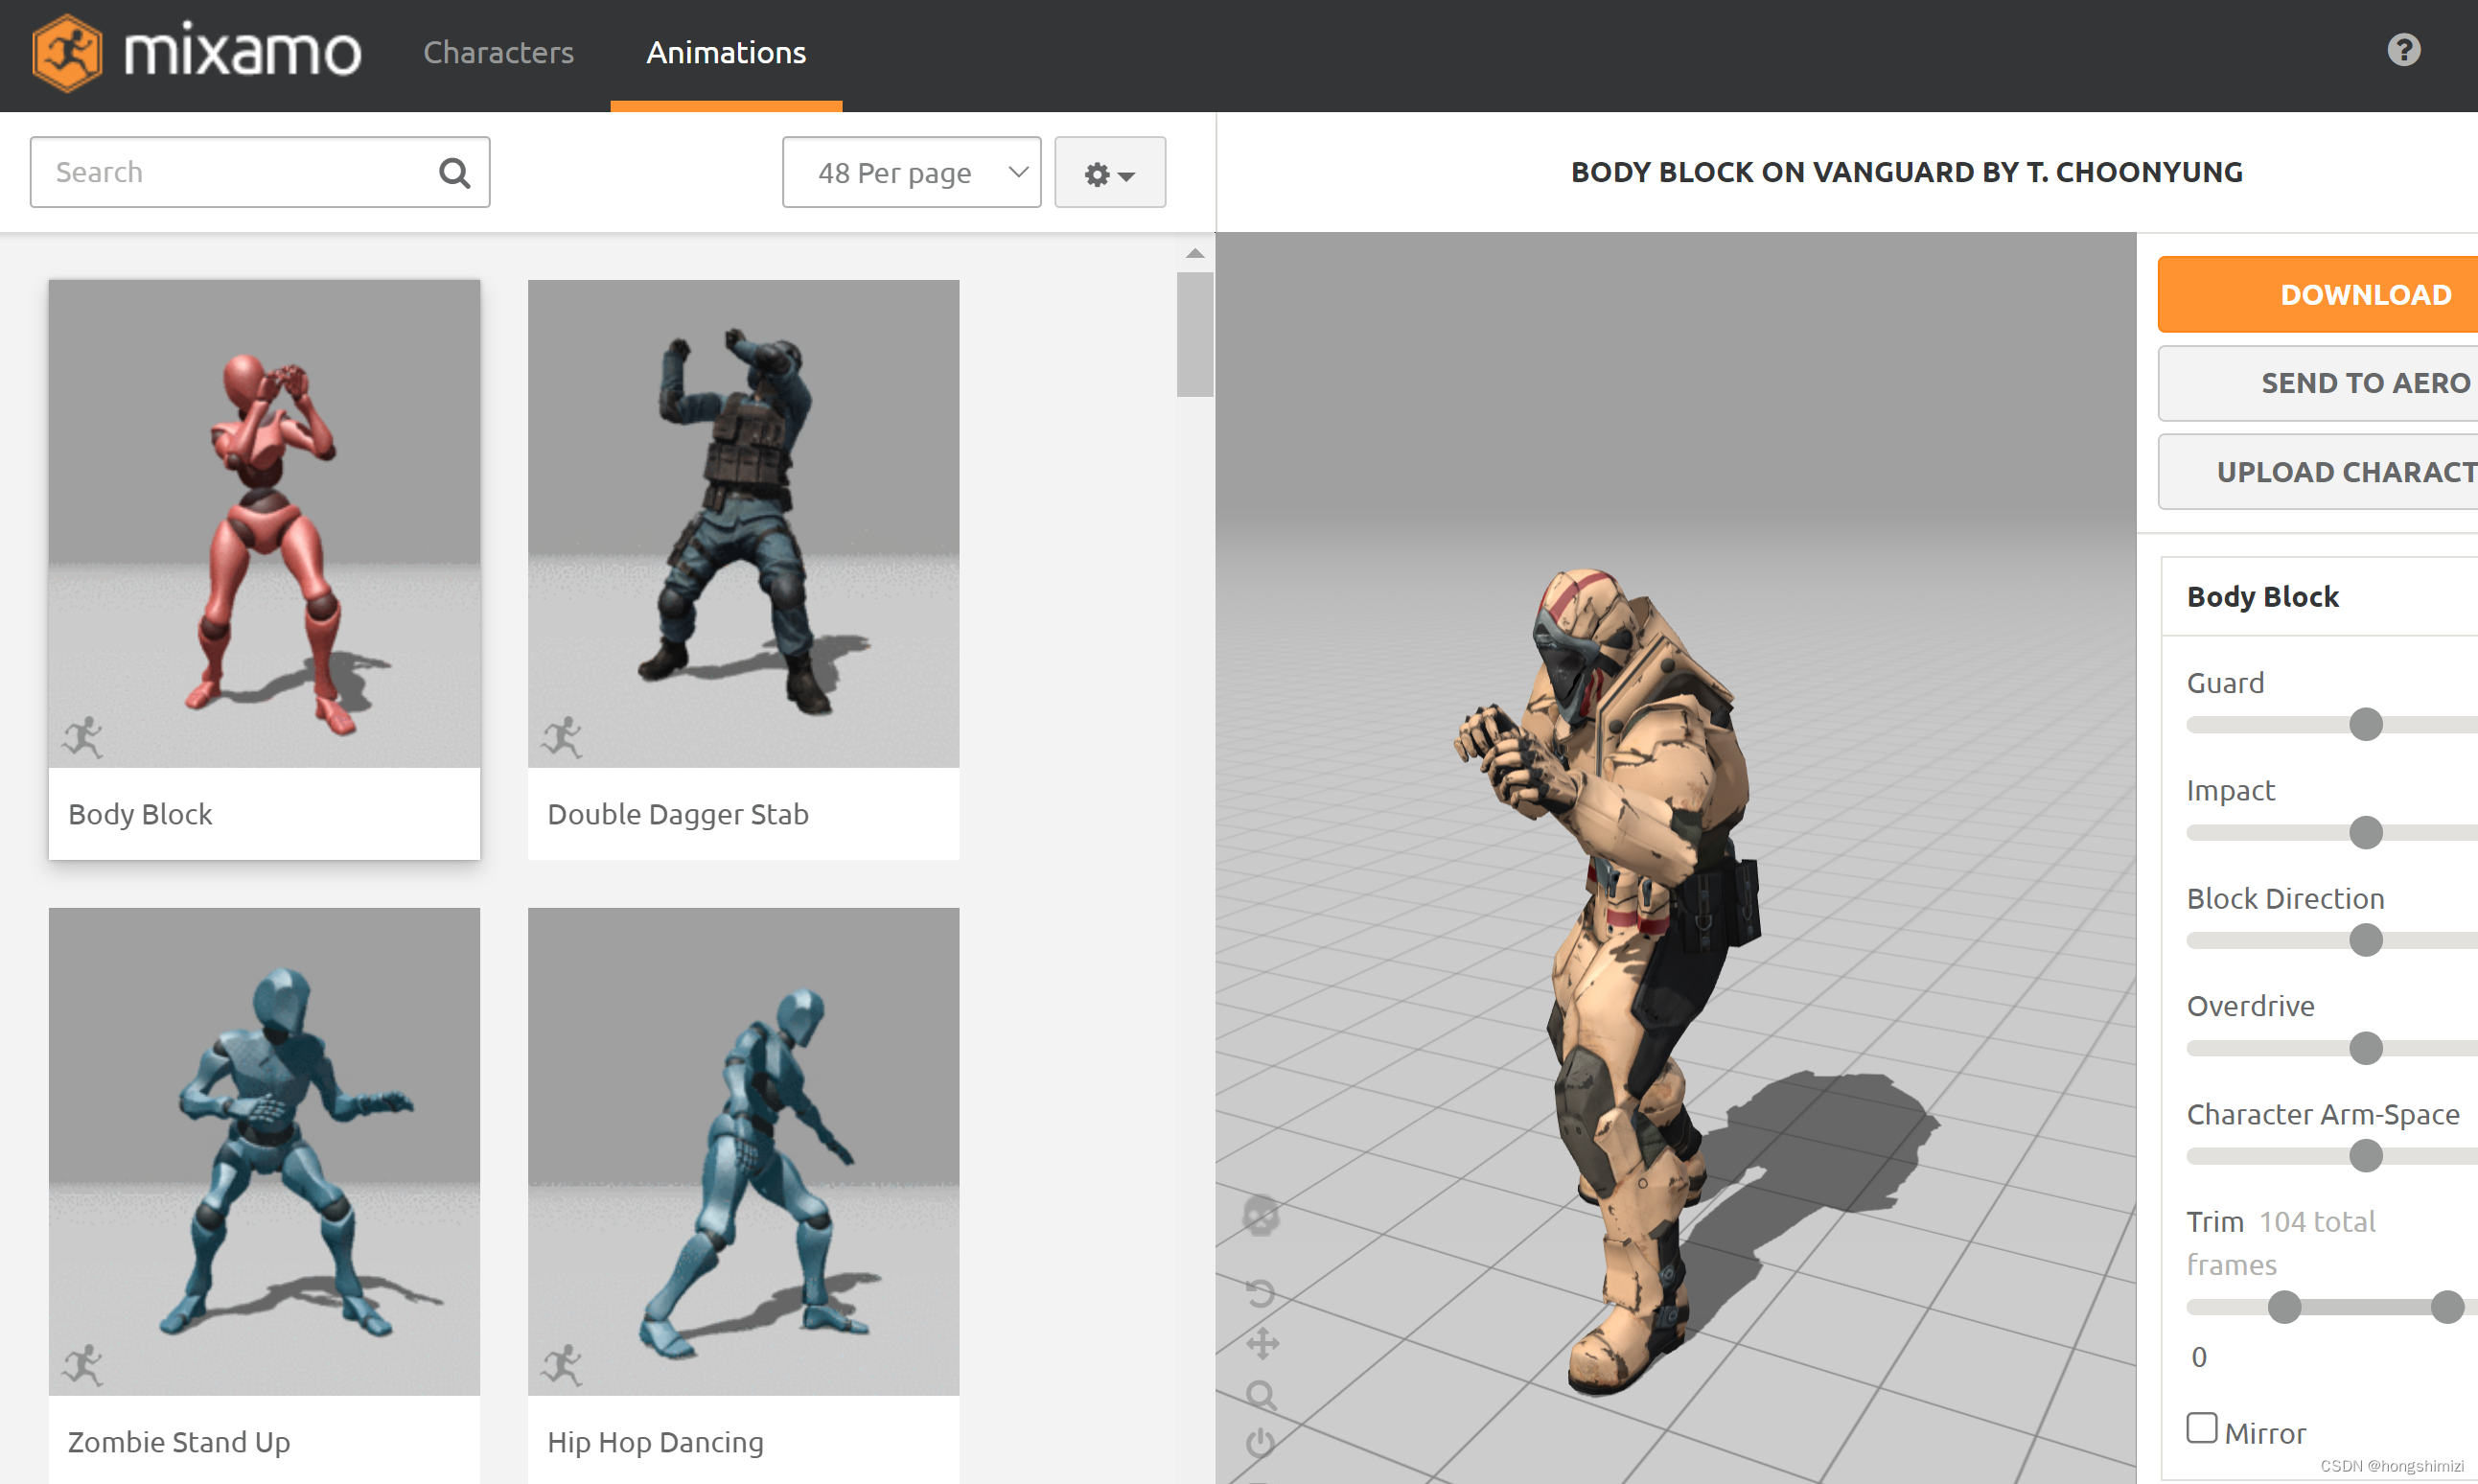Open the gear settings dropdown
This screenshot has width=2478, height=1484.
click(1109, 173)
